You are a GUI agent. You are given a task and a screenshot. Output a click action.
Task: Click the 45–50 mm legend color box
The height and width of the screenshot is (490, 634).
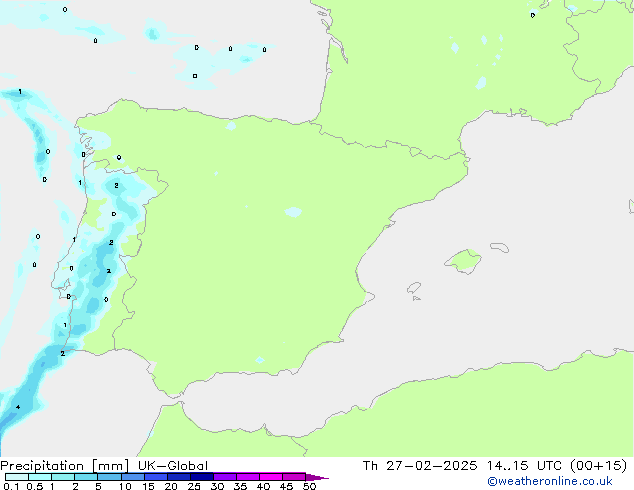pos(294,477)
